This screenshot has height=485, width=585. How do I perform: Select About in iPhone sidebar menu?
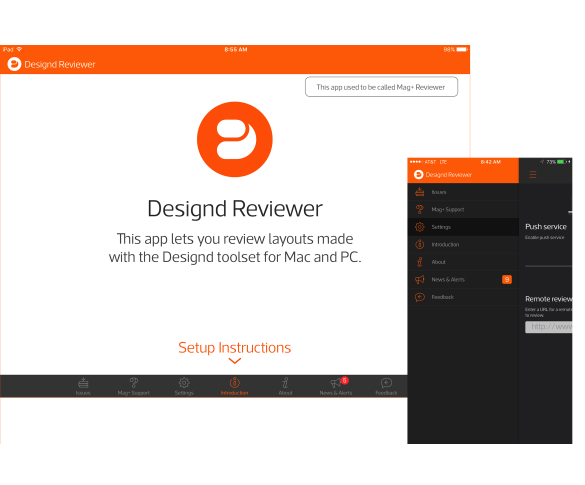(x=438, y=262)
